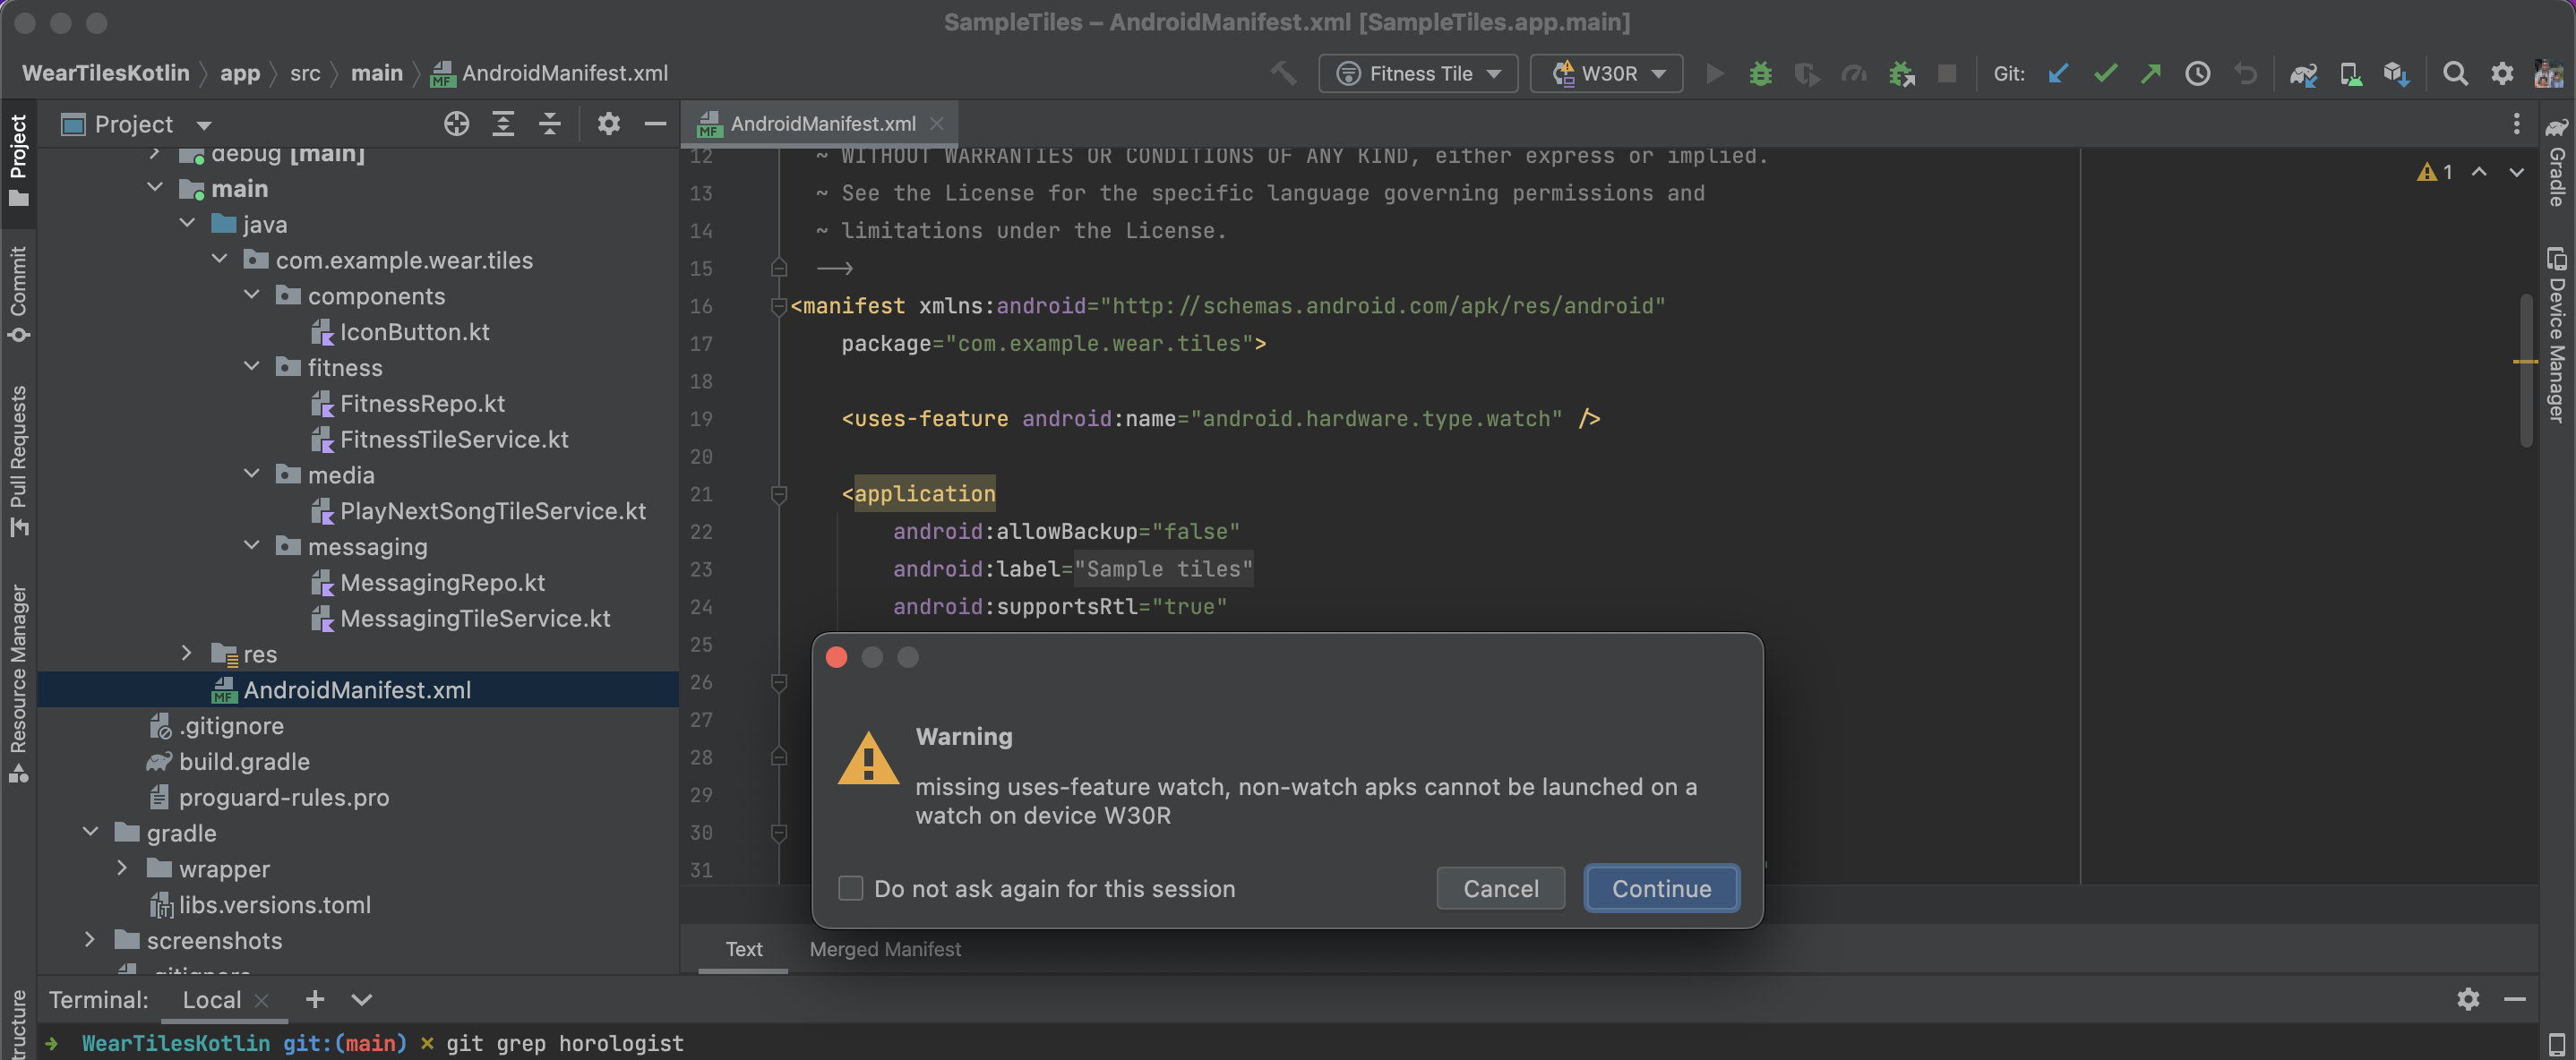The image size is (2576, 1060).
Task: Click the Git update project arrow
Action: 2058,73
